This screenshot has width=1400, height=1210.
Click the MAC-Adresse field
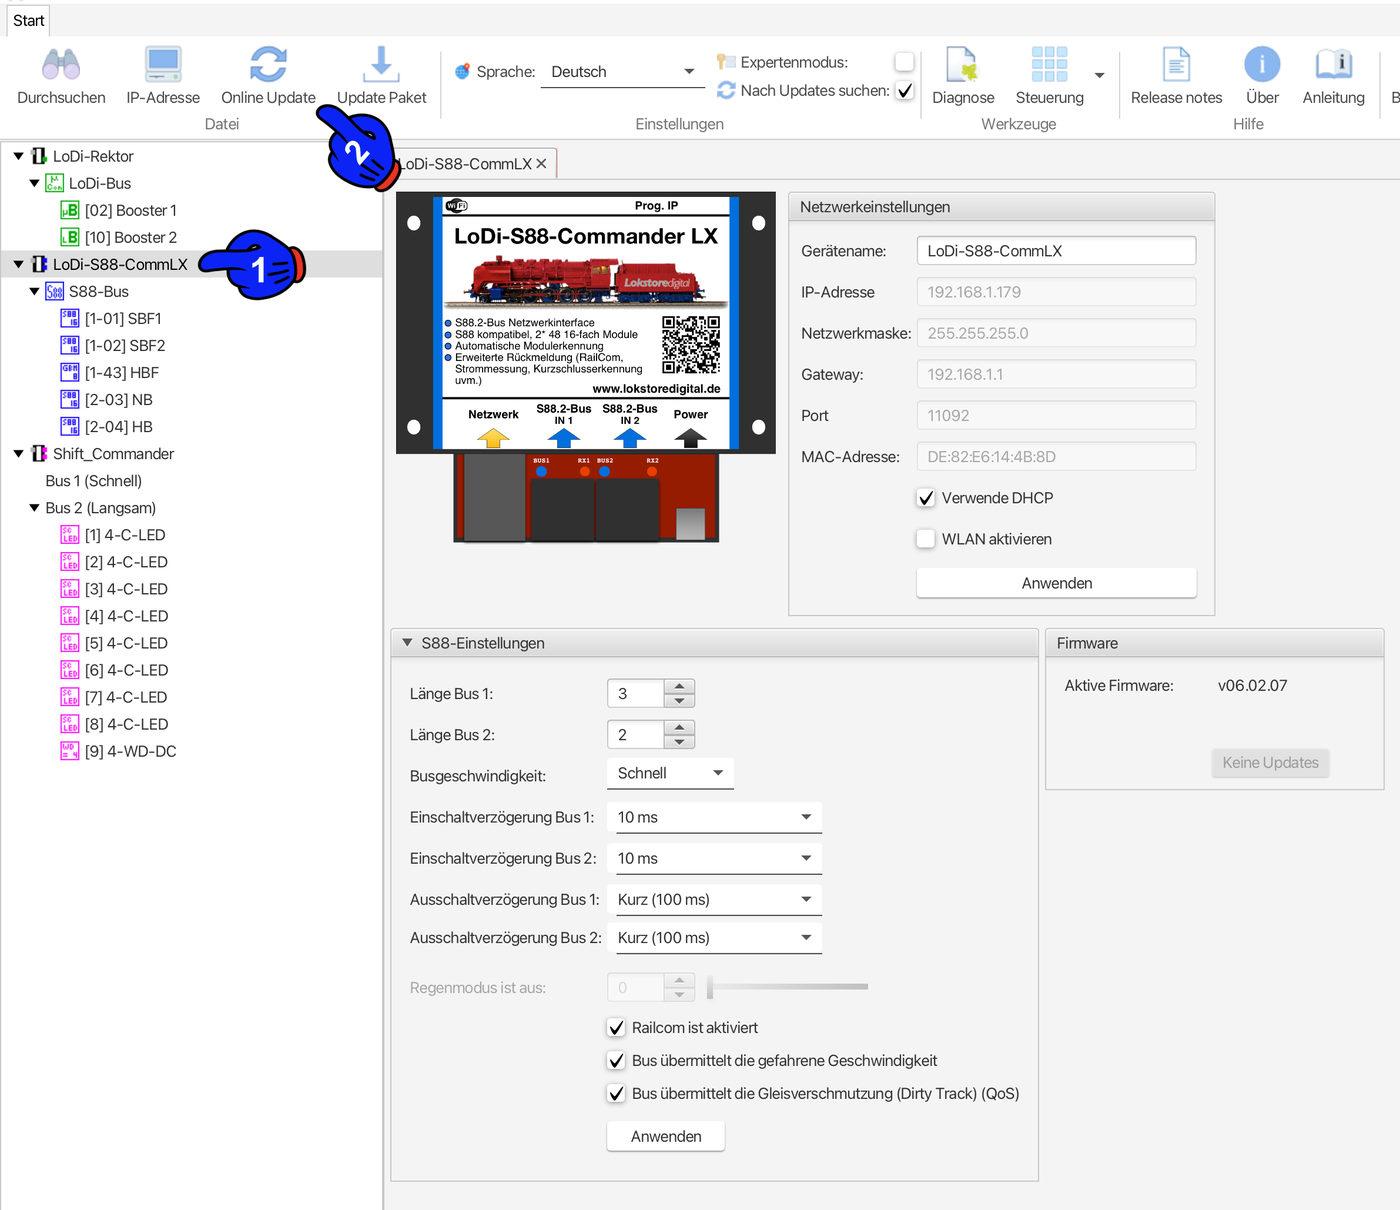coord(1056,457)
